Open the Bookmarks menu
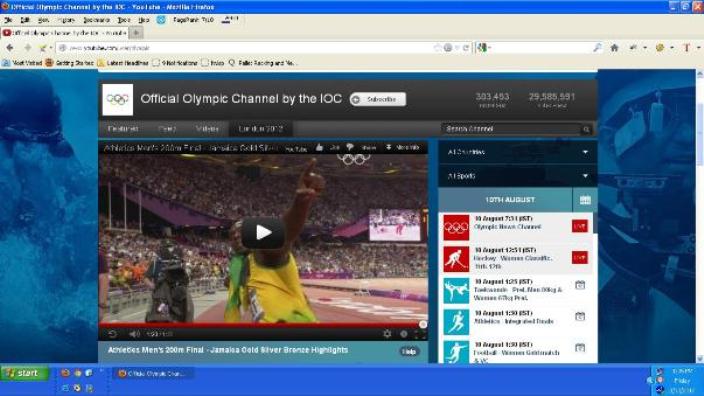 (x=97, y=20)
